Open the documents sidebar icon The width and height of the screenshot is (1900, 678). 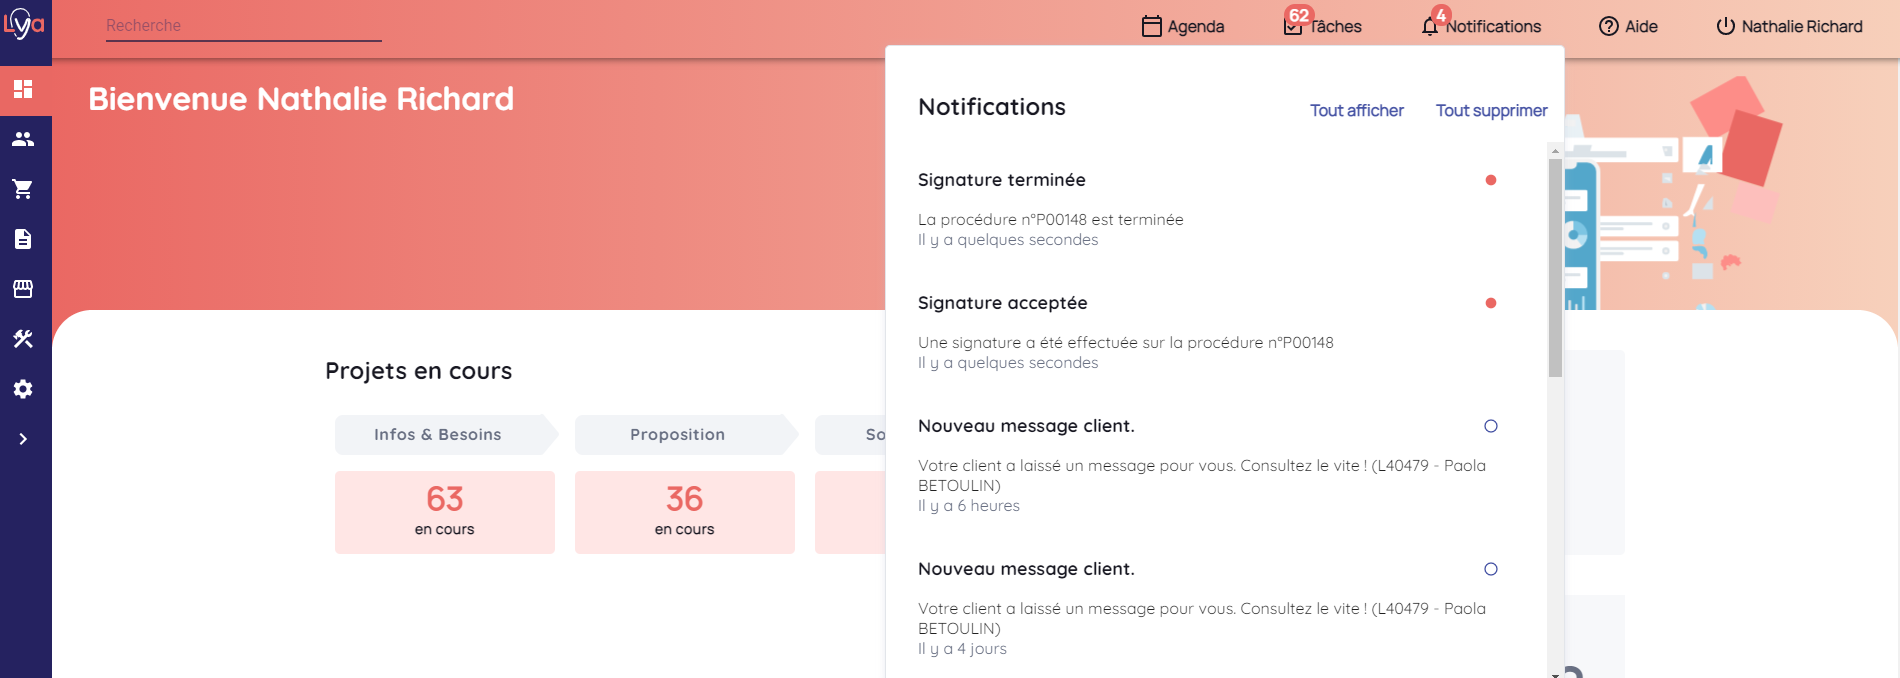click(x=23, y=239)
